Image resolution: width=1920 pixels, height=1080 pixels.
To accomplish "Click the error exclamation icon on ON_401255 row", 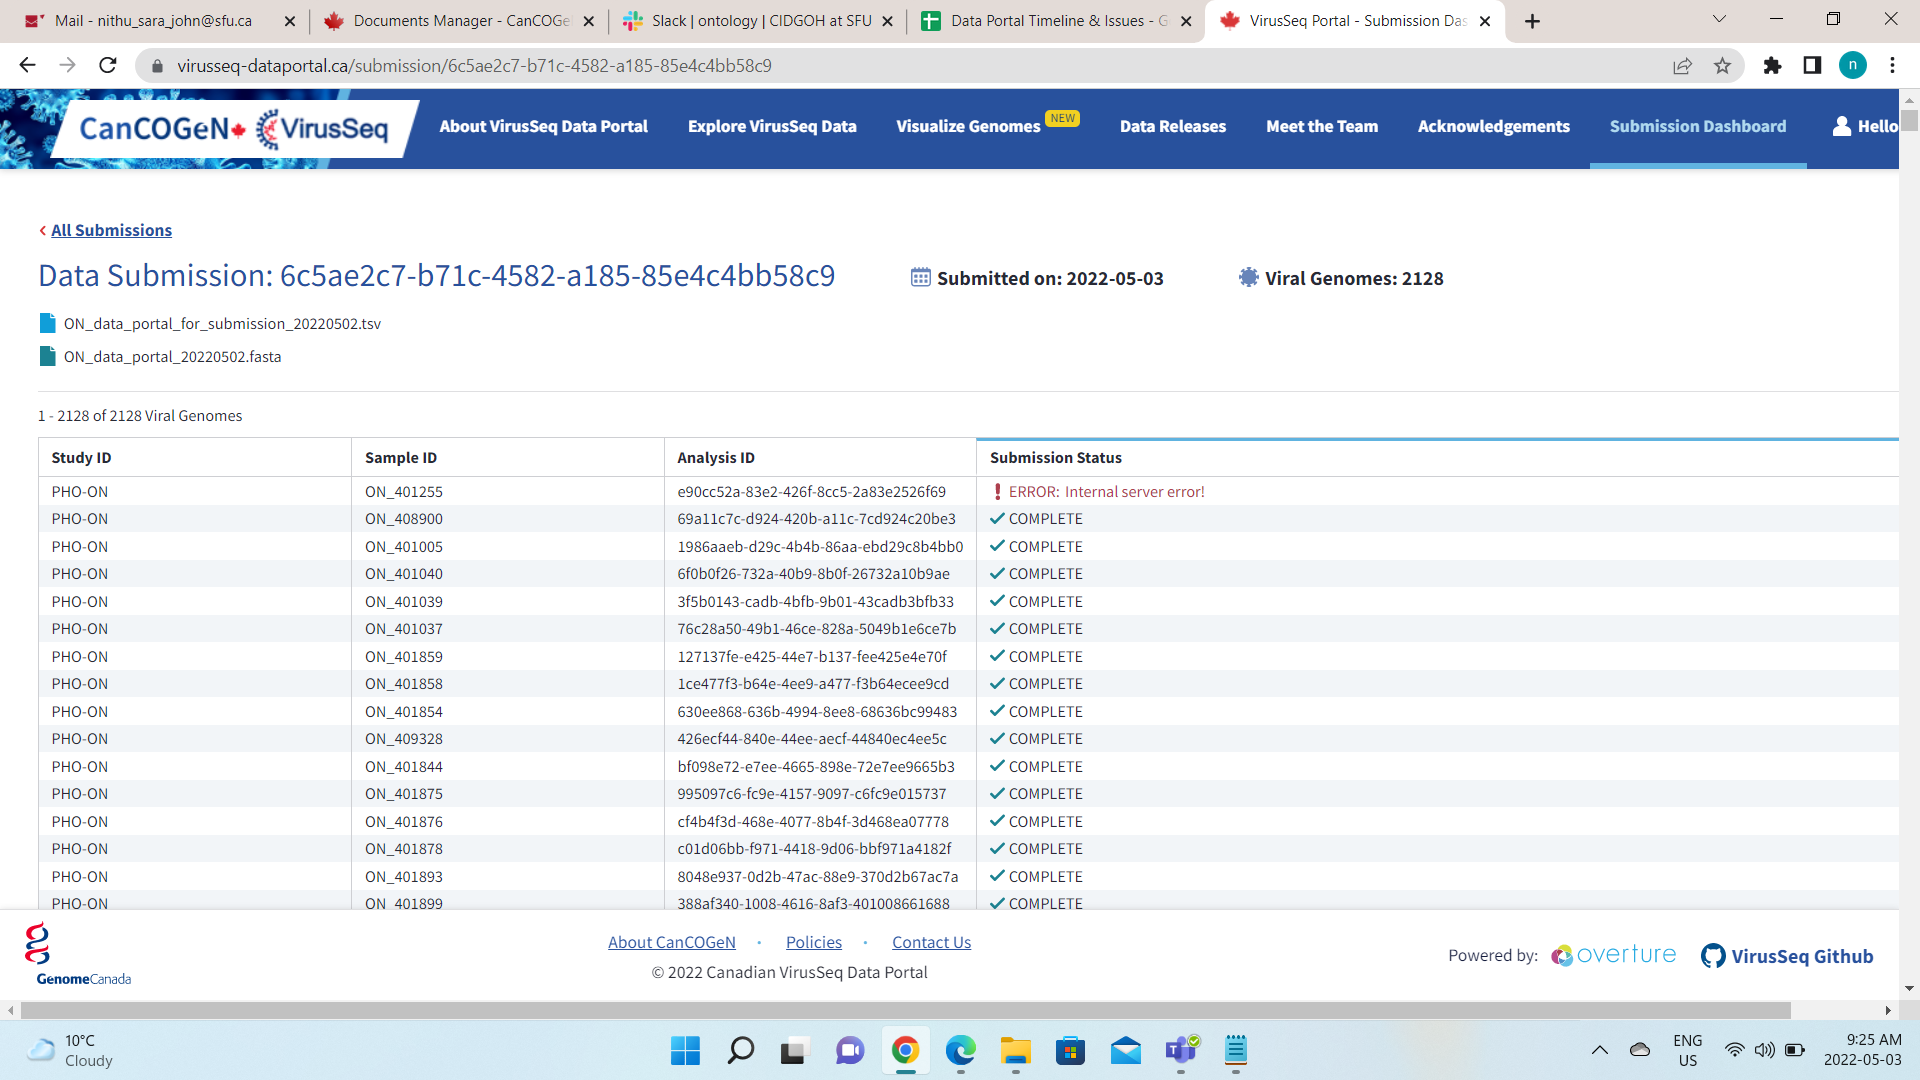I will pyautogui.click(x=998, y=491).
